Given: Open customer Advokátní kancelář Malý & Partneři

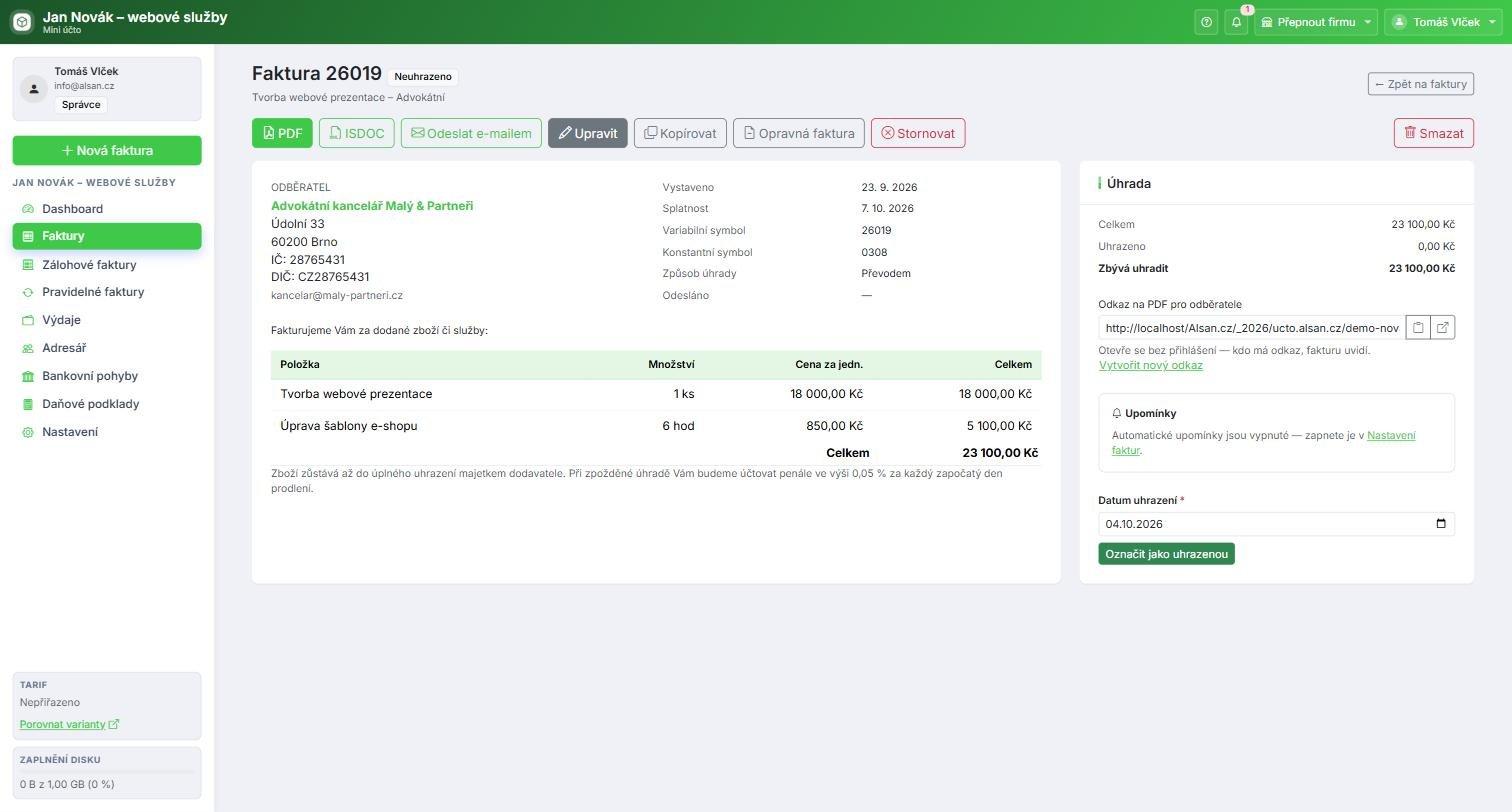Looking at the screenshot, I should coord(372,206).
